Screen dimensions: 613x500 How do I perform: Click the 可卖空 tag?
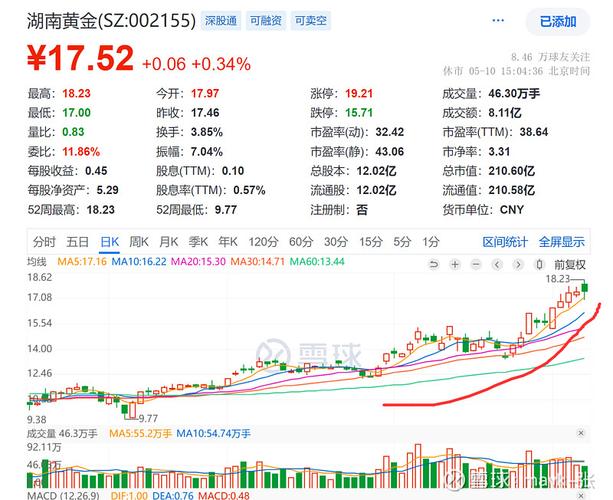[311, 21]
